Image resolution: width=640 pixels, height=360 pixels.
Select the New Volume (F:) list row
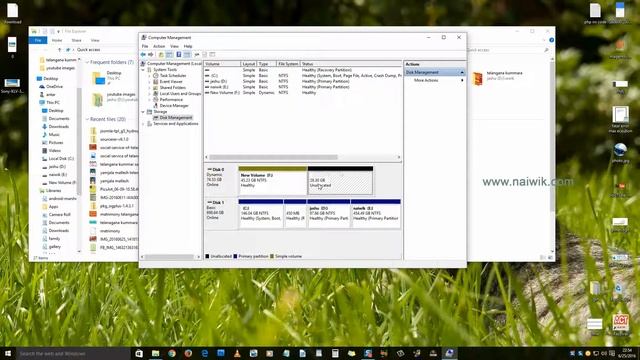tap(303, 93)
